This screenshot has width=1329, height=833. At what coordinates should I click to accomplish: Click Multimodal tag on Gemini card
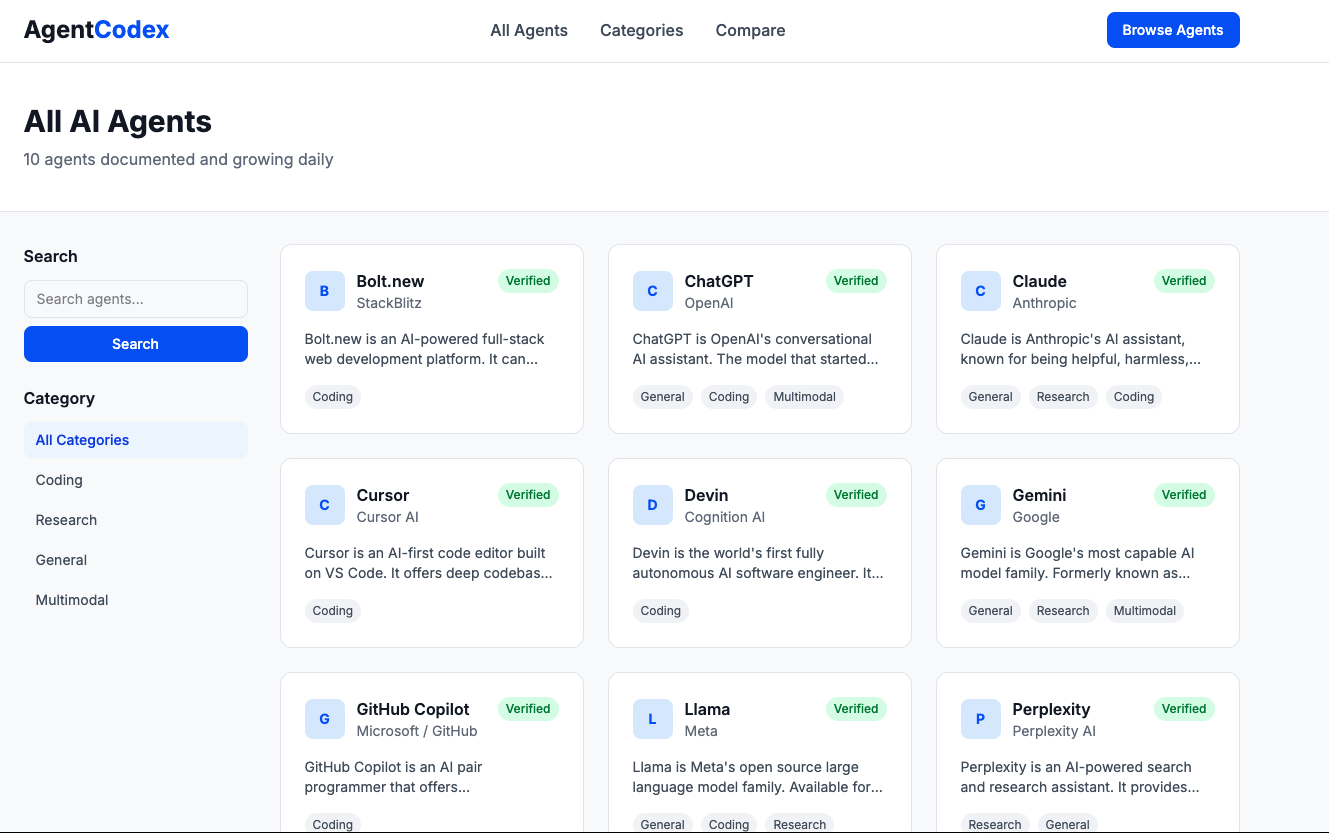(x=1145, y=611)
